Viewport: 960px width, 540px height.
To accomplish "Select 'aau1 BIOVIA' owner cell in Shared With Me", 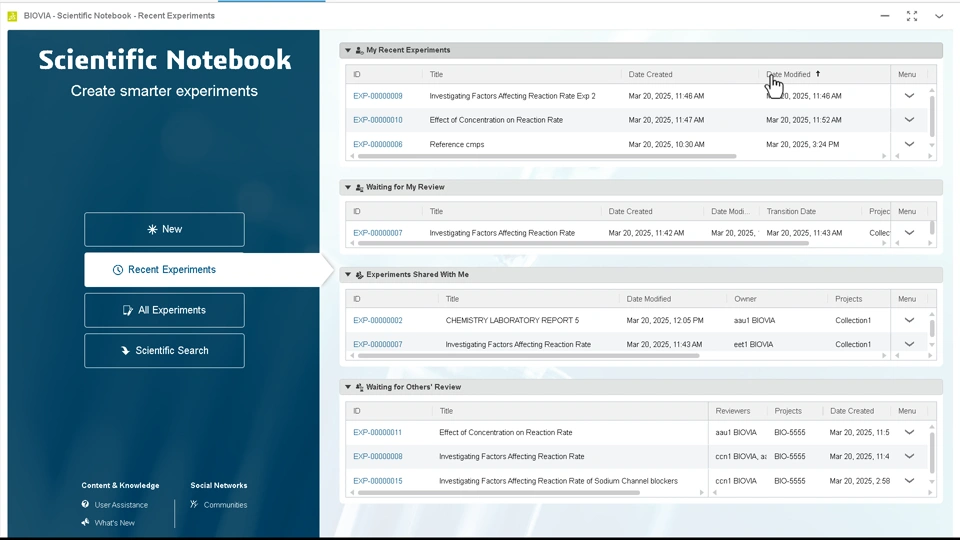I will tap(754, 320).
